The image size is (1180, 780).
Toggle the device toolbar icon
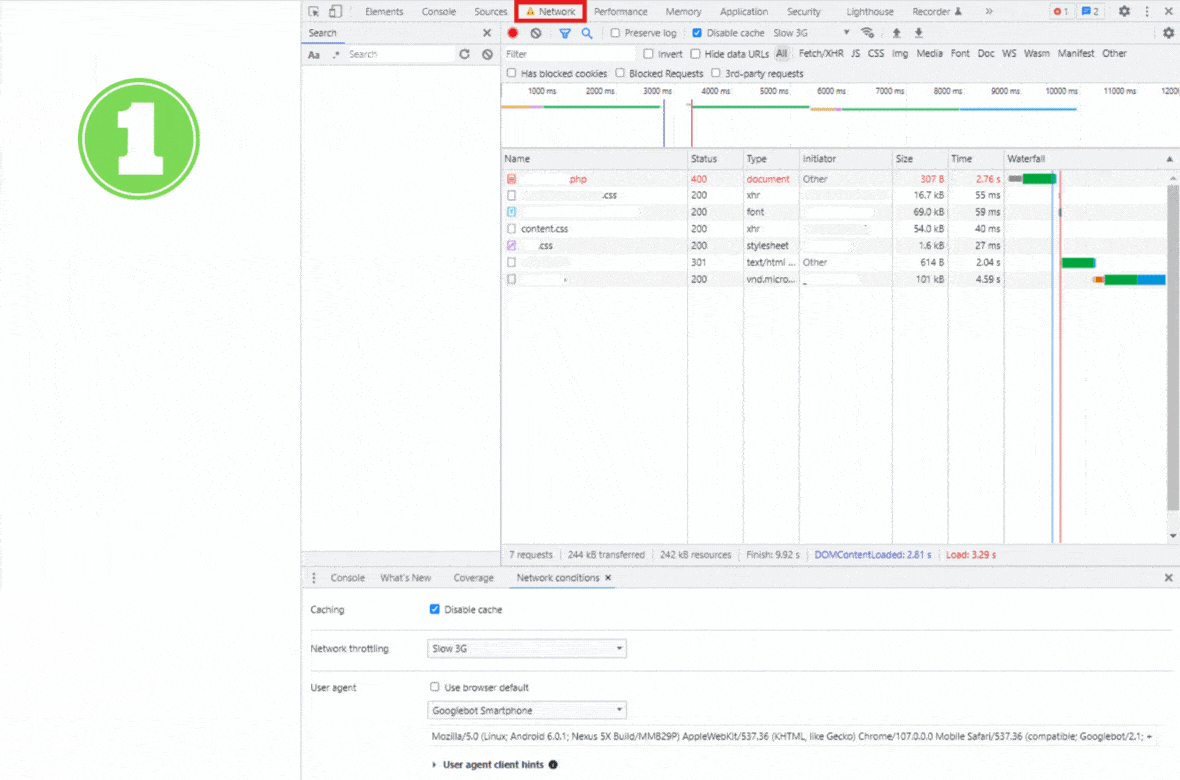(335, 12)
